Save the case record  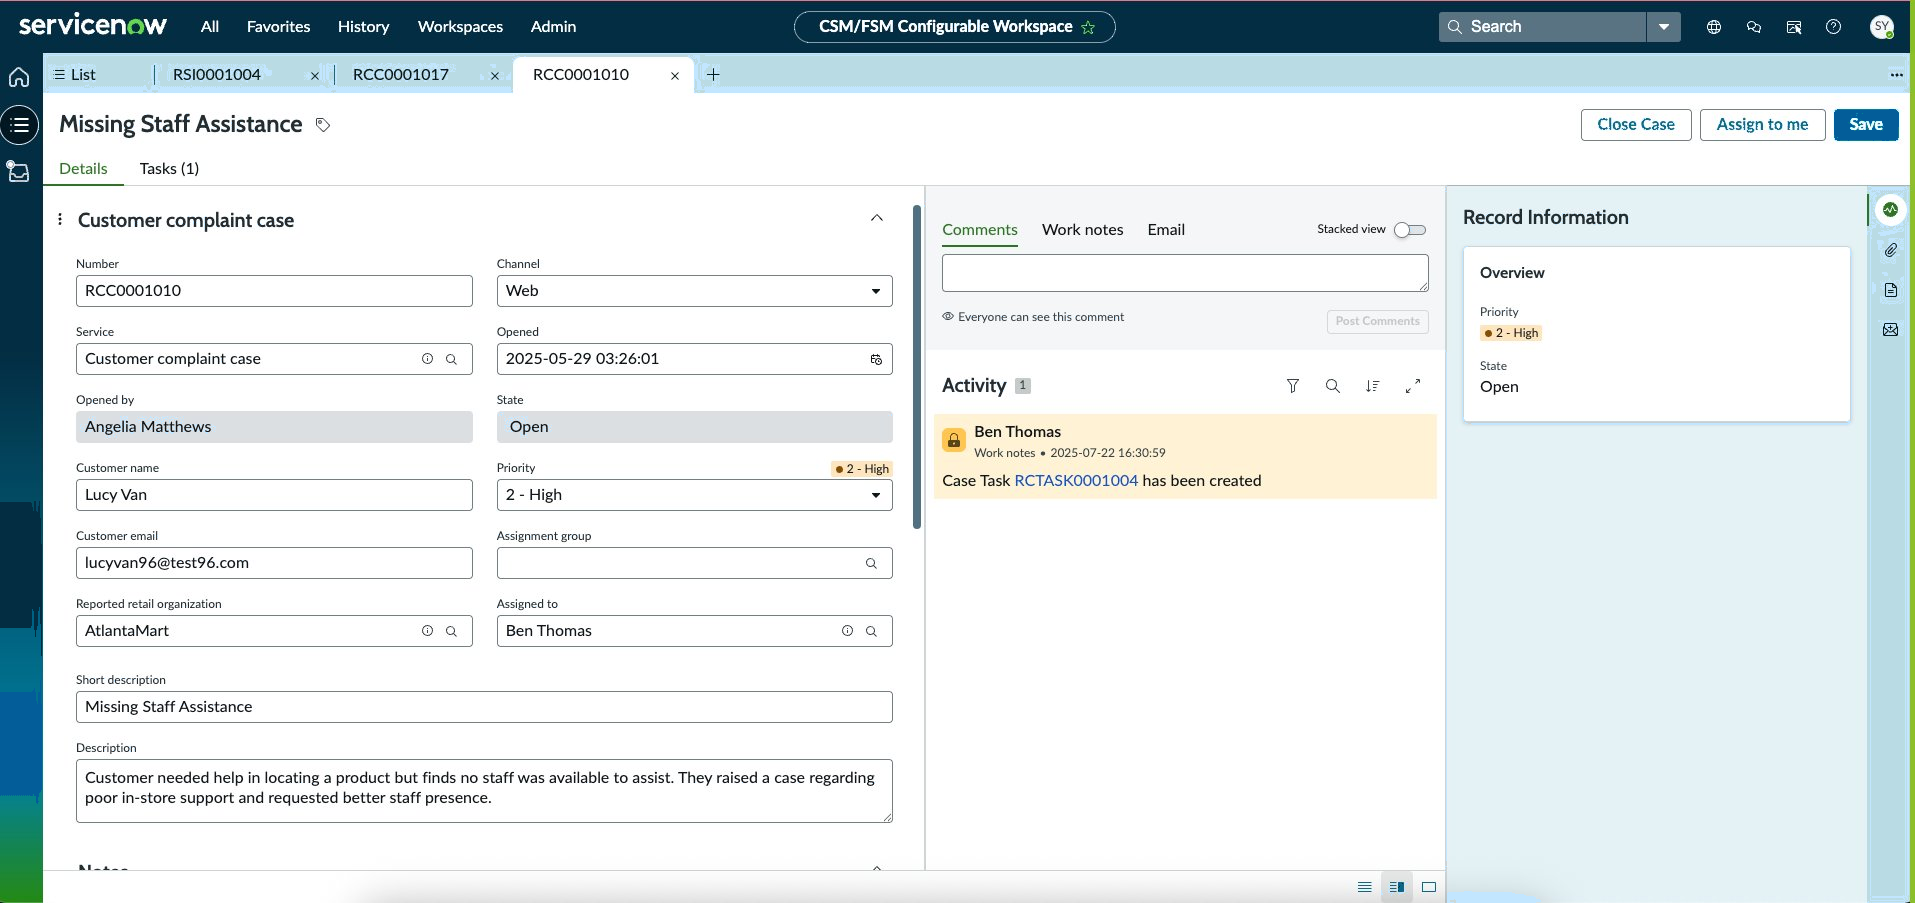click(x=1866, y=125)
